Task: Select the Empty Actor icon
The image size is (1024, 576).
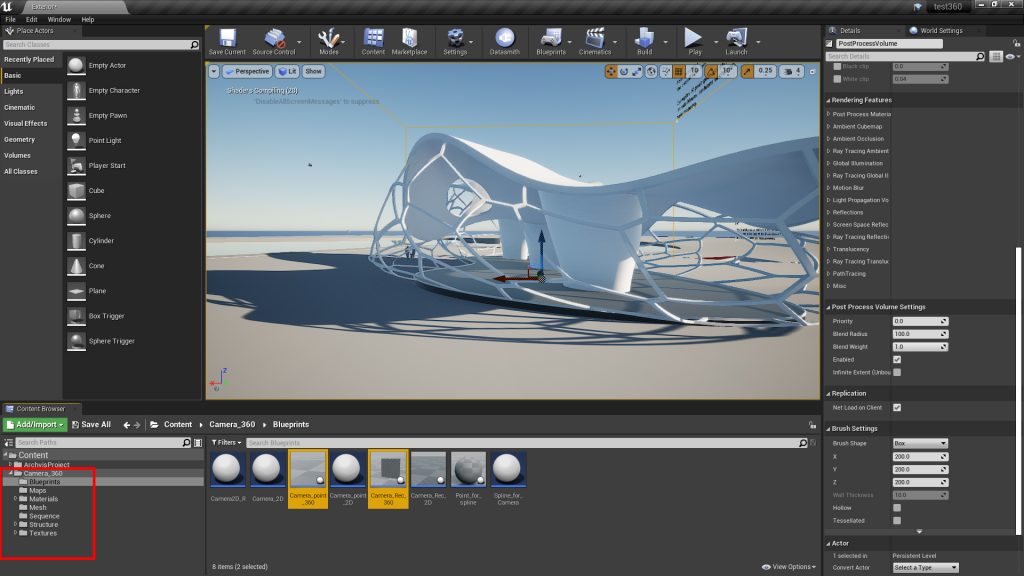Action: 76,65
